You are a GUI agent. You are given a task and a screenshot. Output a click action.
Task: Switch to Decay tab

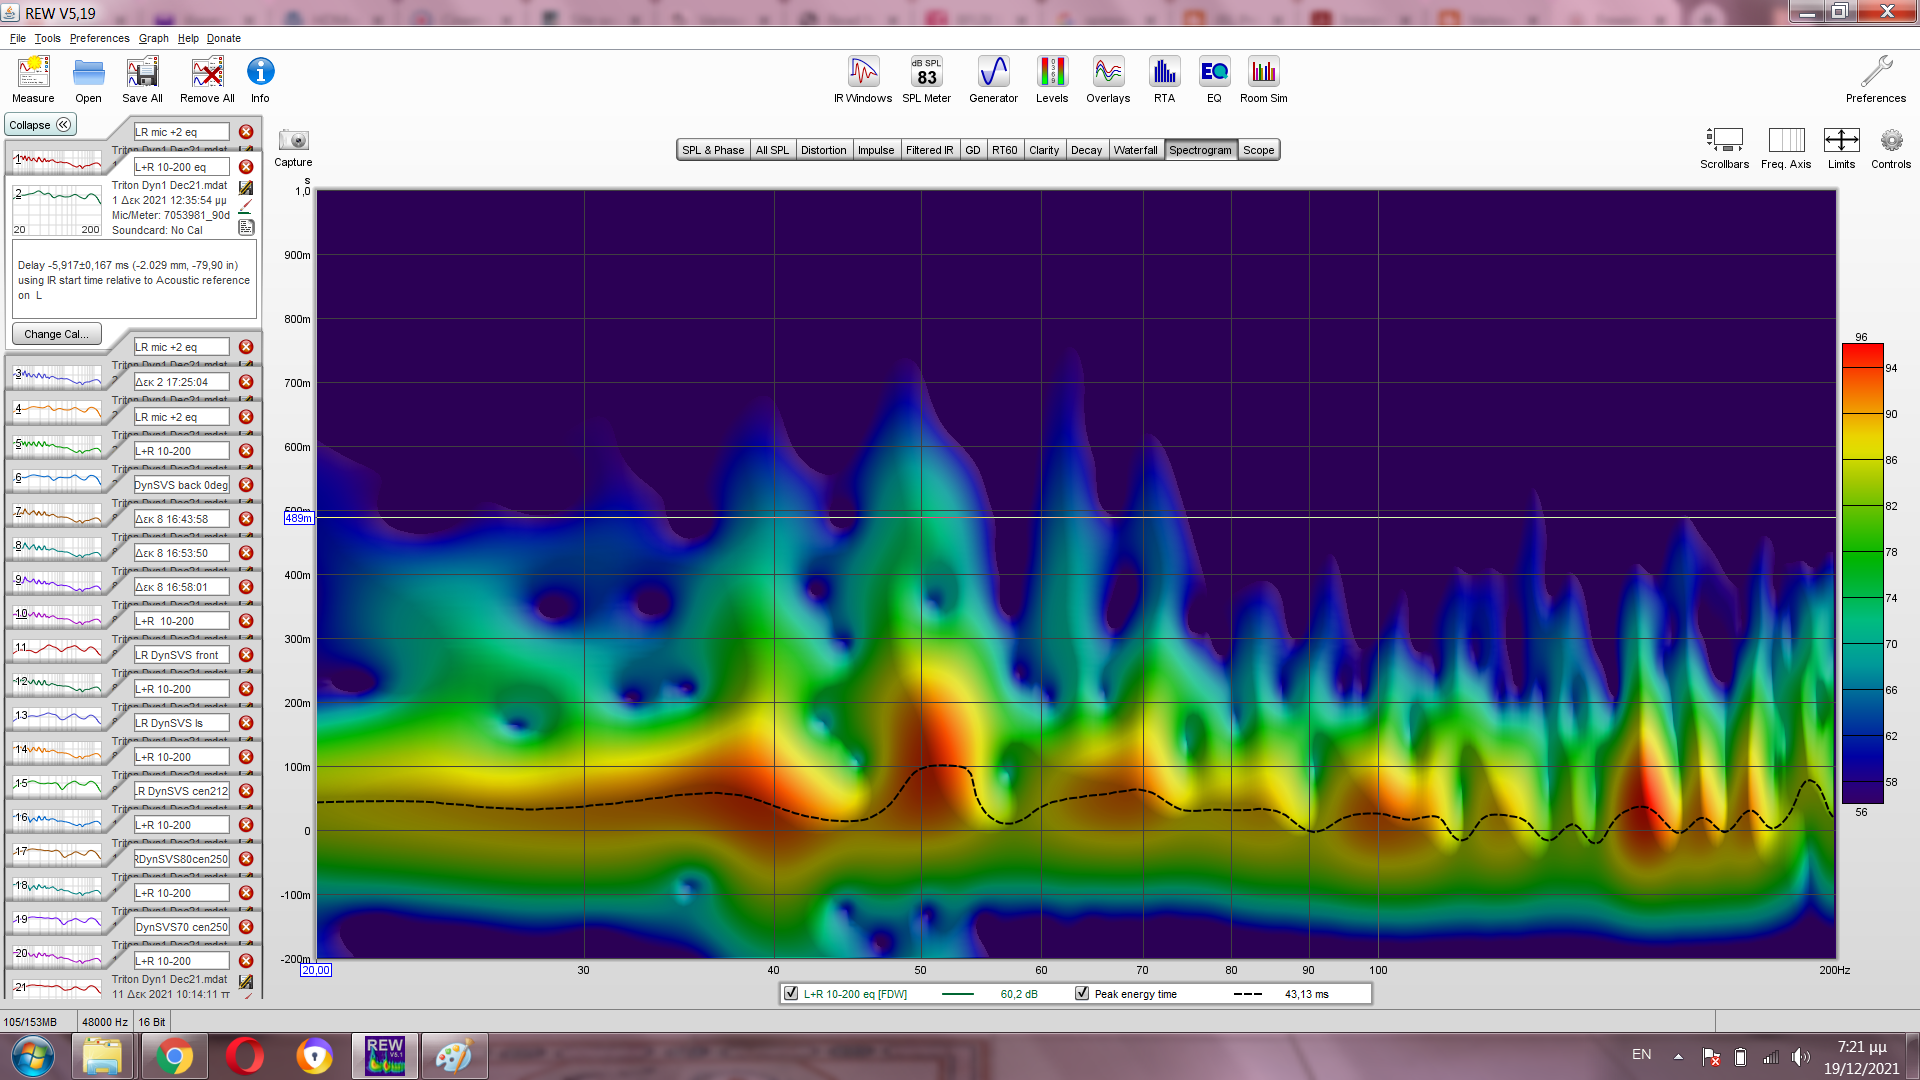(1086, 150)
